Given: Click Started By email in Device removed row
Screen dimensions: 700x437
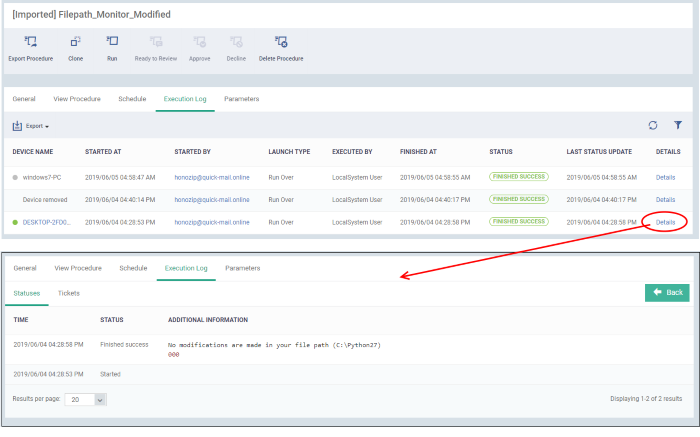Looking at the screenshot, I should point(212,200).
